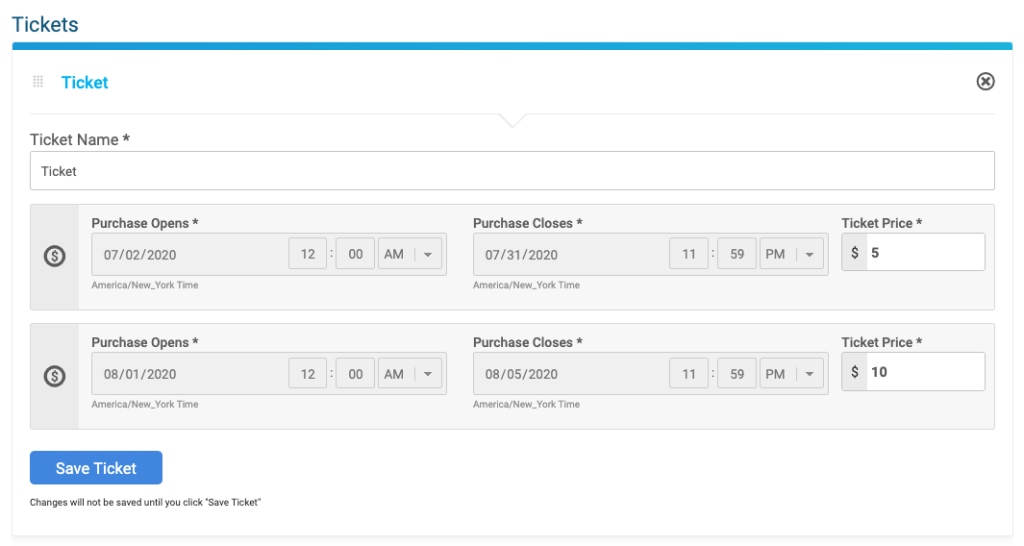The width and height of the screenshot is (1024, 546).
Task: Click America/New_York Time under 07/02/2020
Action: click(145, 285)
